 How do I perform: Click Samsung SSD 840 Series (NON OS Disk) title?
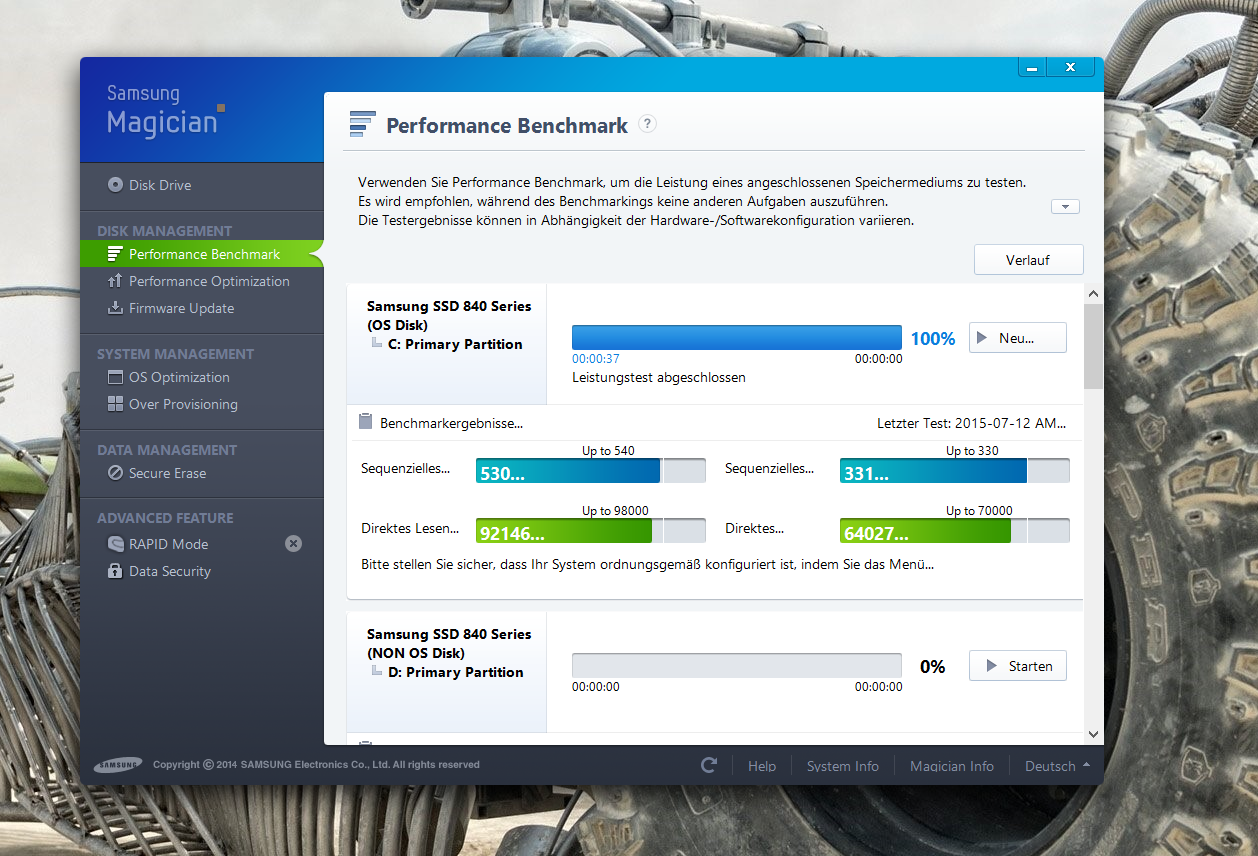[449, 643]
